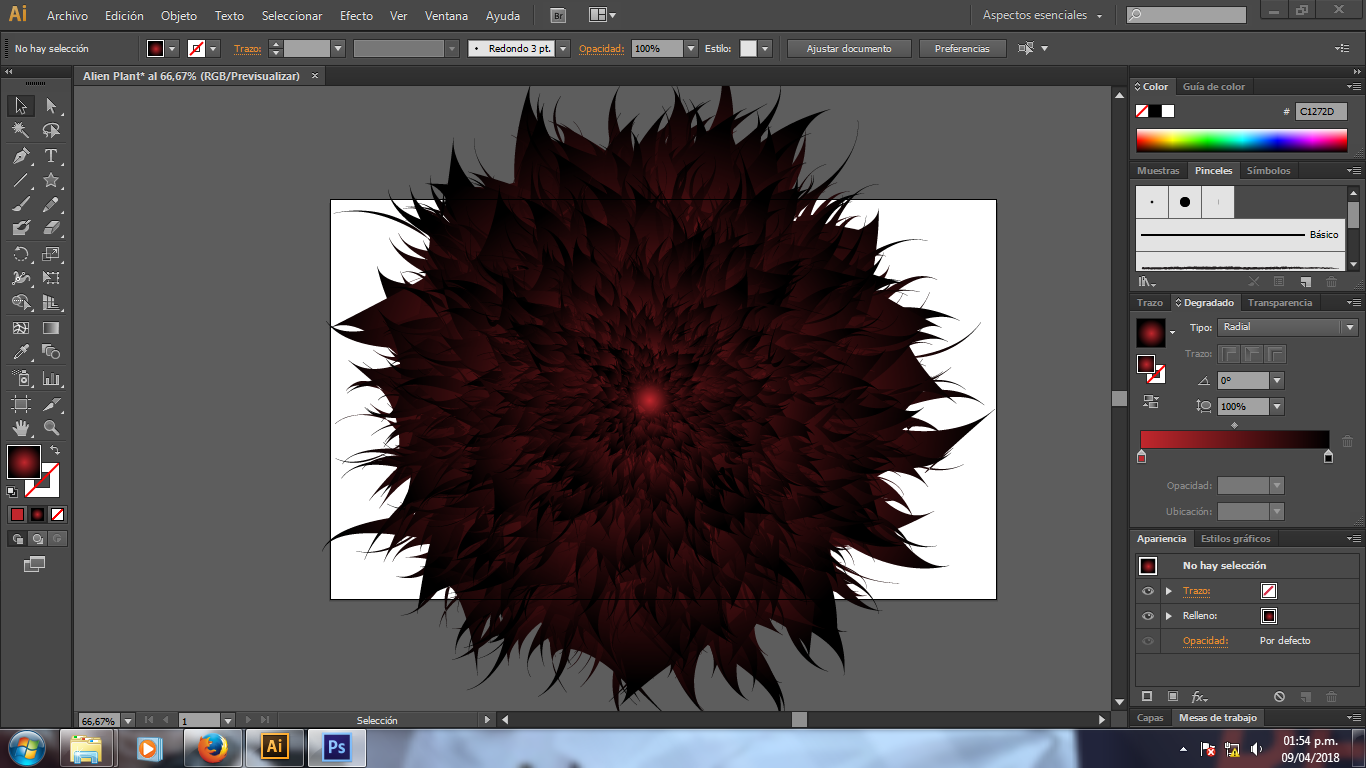Image resolution: width=1366 pixels, height=768 pixels.
Task: Click the fx add effect icon
Action: pyautogui.click(x=1200, y=696)
